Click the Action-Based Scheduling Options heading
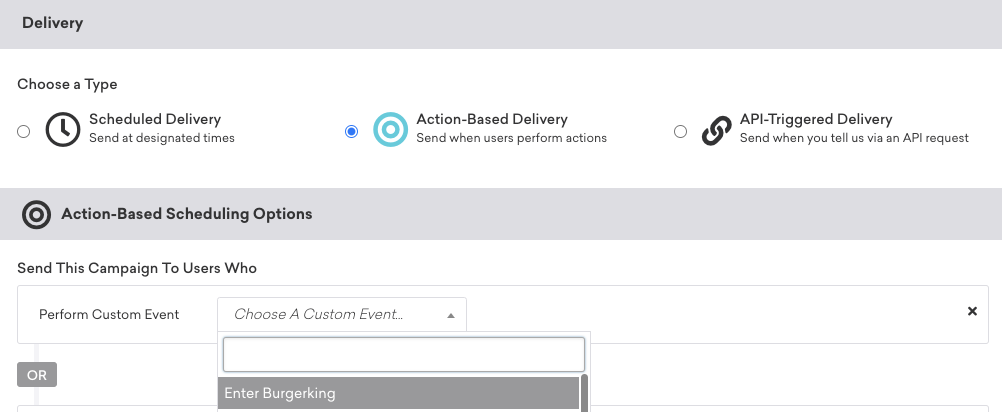The width and height of the screenshot is (1002, 412). [187, 214]
